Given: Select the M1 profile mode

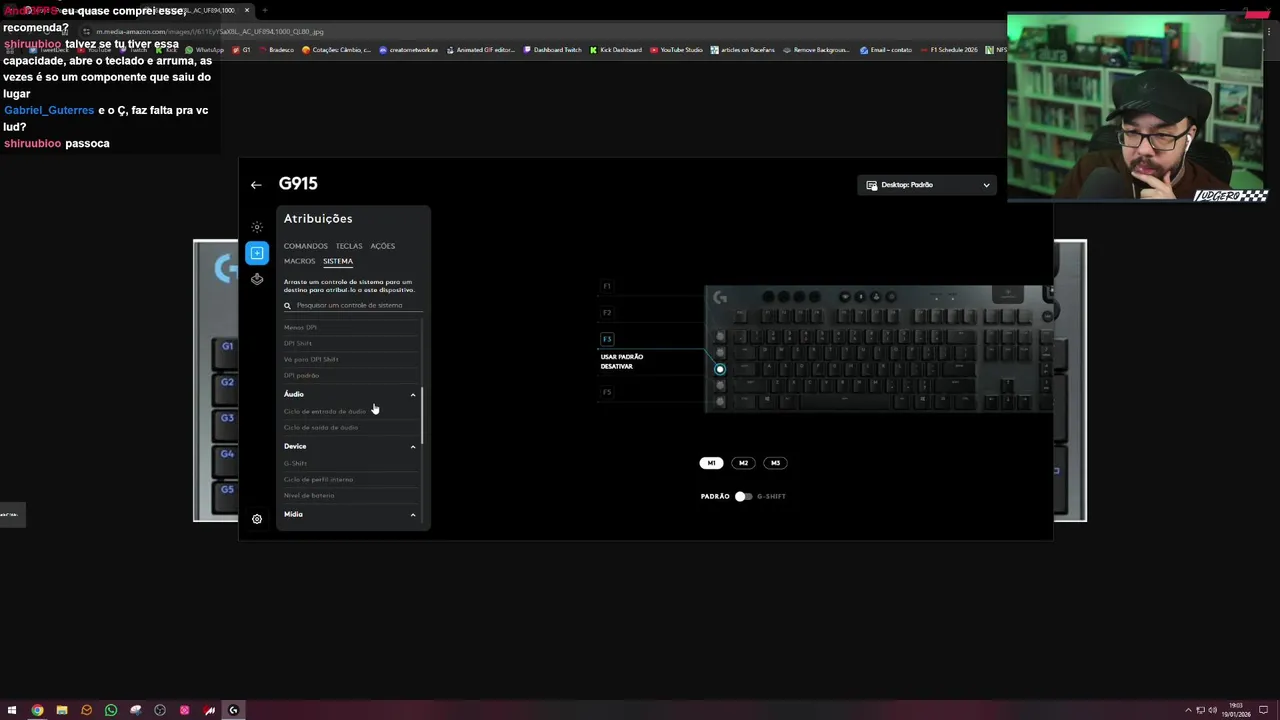Looking at the screenshot, I should (x=711, y=463).
